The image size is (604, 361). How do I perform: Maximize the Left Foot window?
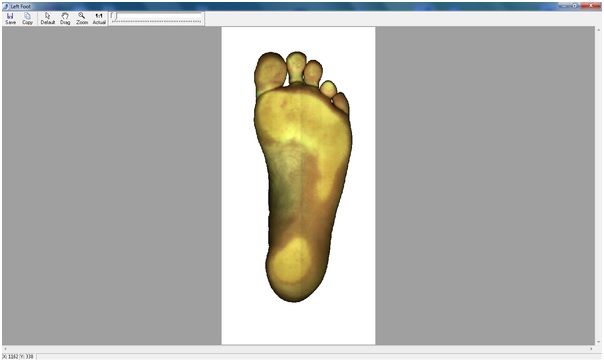click(575, 6)
